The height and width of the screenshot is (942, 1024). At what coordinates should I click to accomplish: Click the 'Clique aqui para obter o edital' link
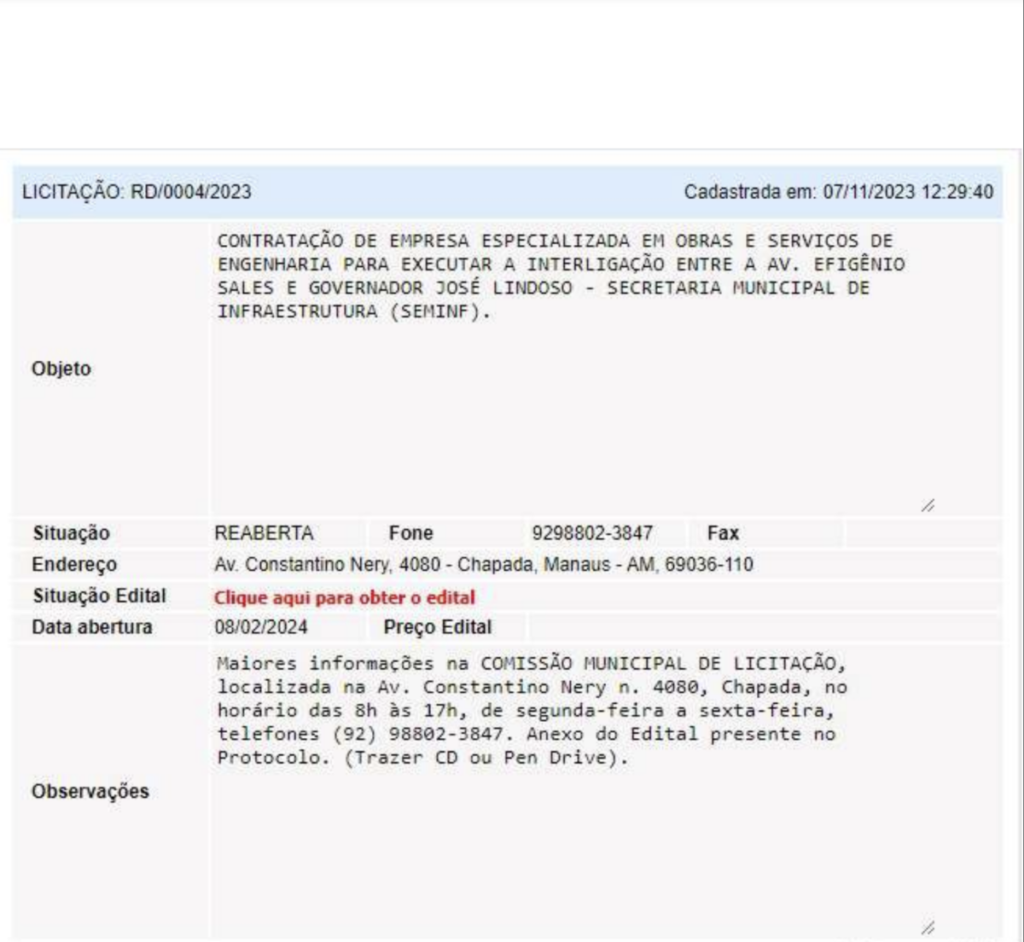(x=344, y=598)
